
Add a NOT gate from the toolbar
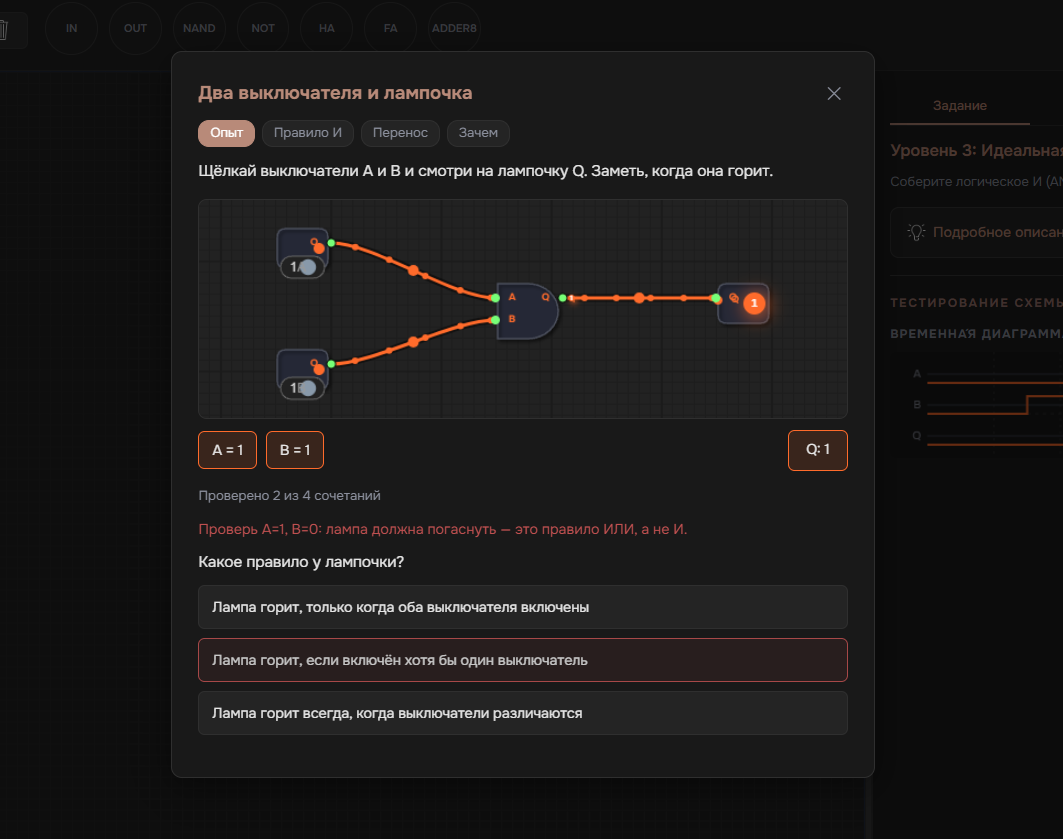click(263, 28)
